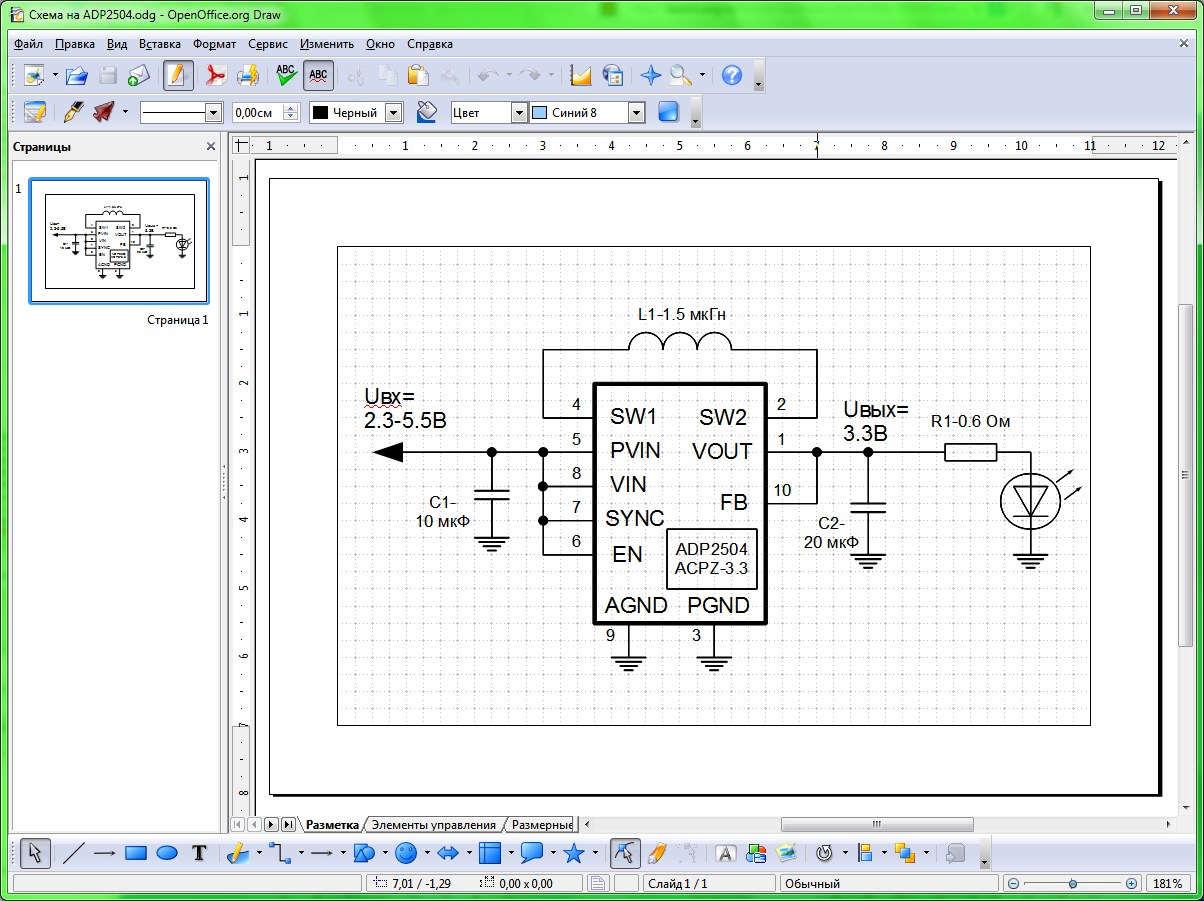The width and height of the screenshot is (1204, 901).
Task: Select the Line drawing tool
Action: [73, 853]
